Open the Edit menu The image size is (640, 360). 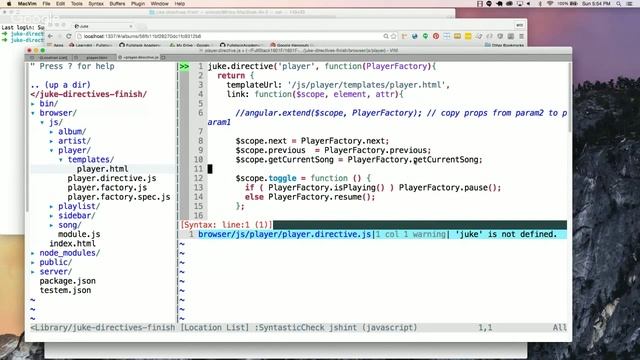60,4
